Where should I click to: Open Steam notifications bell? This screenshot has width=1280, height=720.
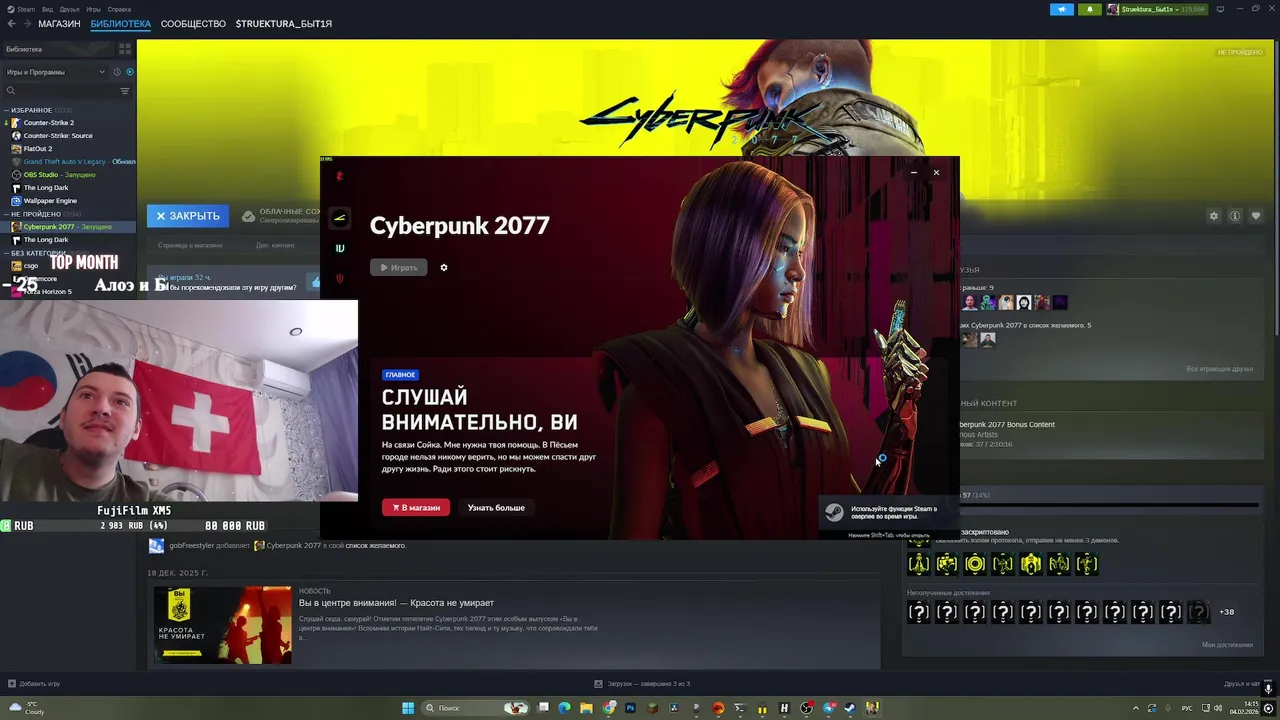point(1090,9)
